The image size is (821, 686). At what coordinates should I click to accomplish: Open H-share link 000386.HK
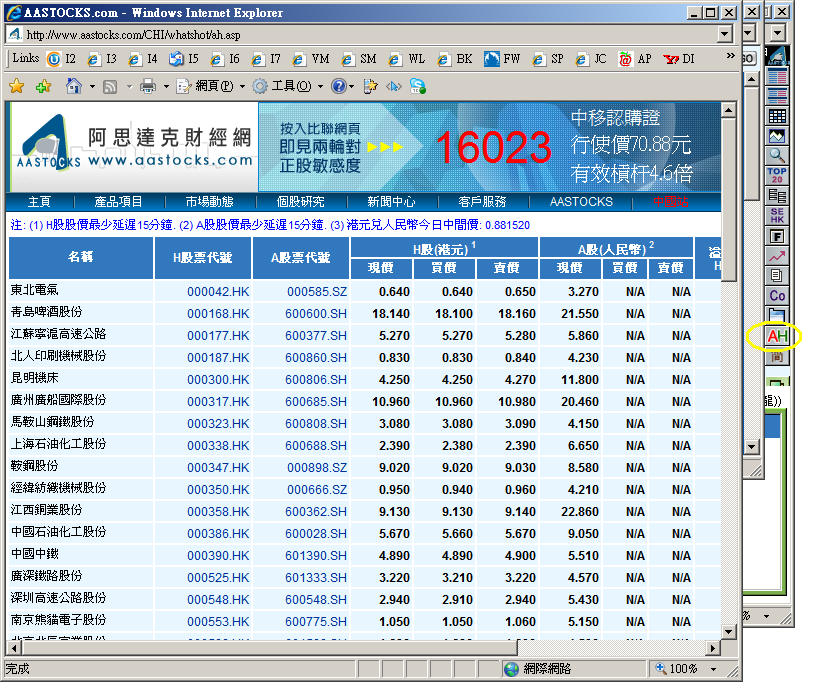218,534
